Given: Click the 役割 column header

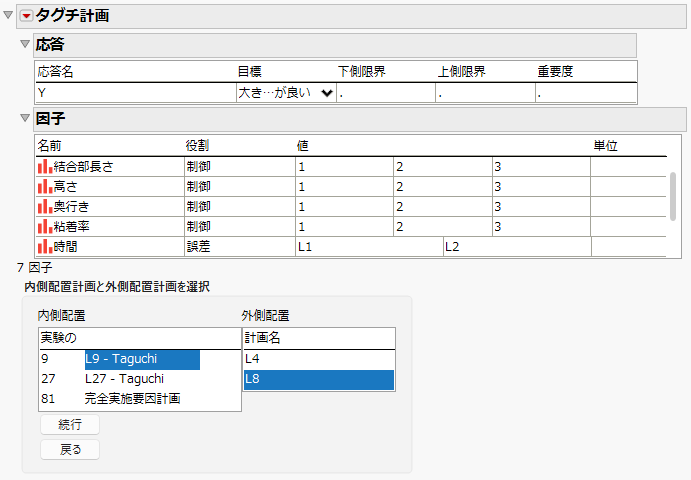Looking at the screenshot, I should pos(197,145).
